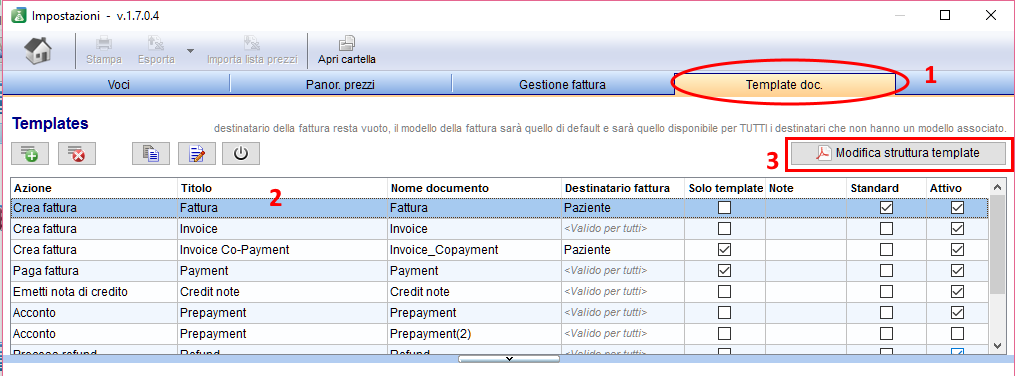Uncheck Solo template for Invoice Co-Payment
1015x376 pixels.
pos(724,250)
